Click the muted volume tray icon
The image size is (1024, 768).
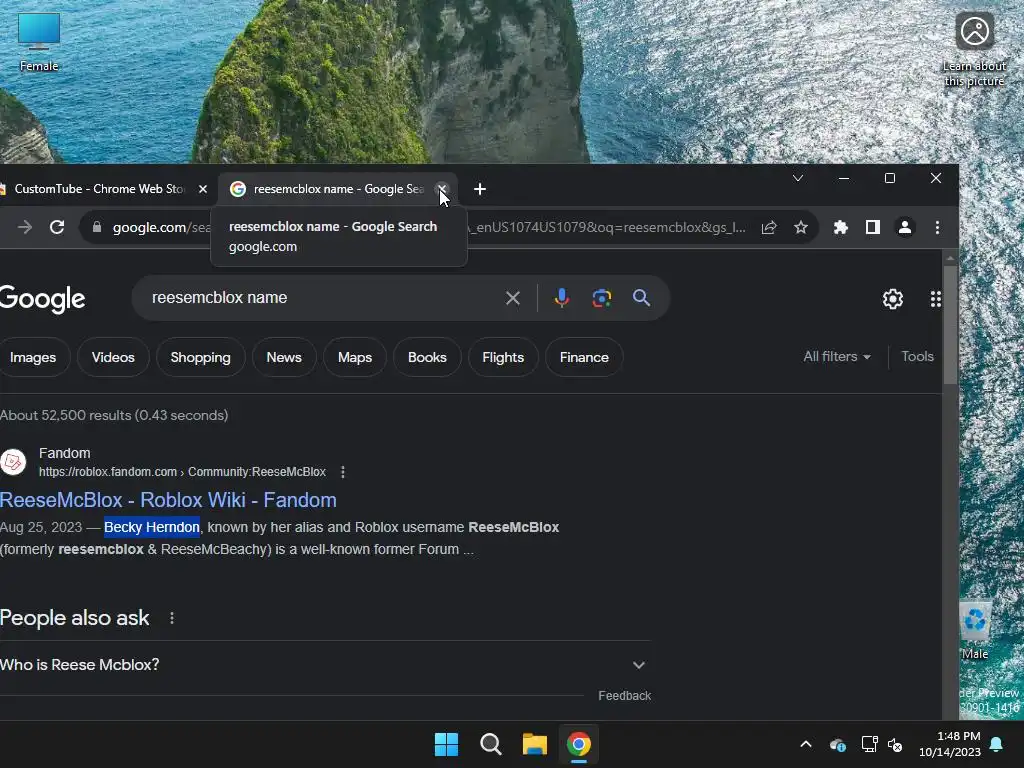[895, 744]
